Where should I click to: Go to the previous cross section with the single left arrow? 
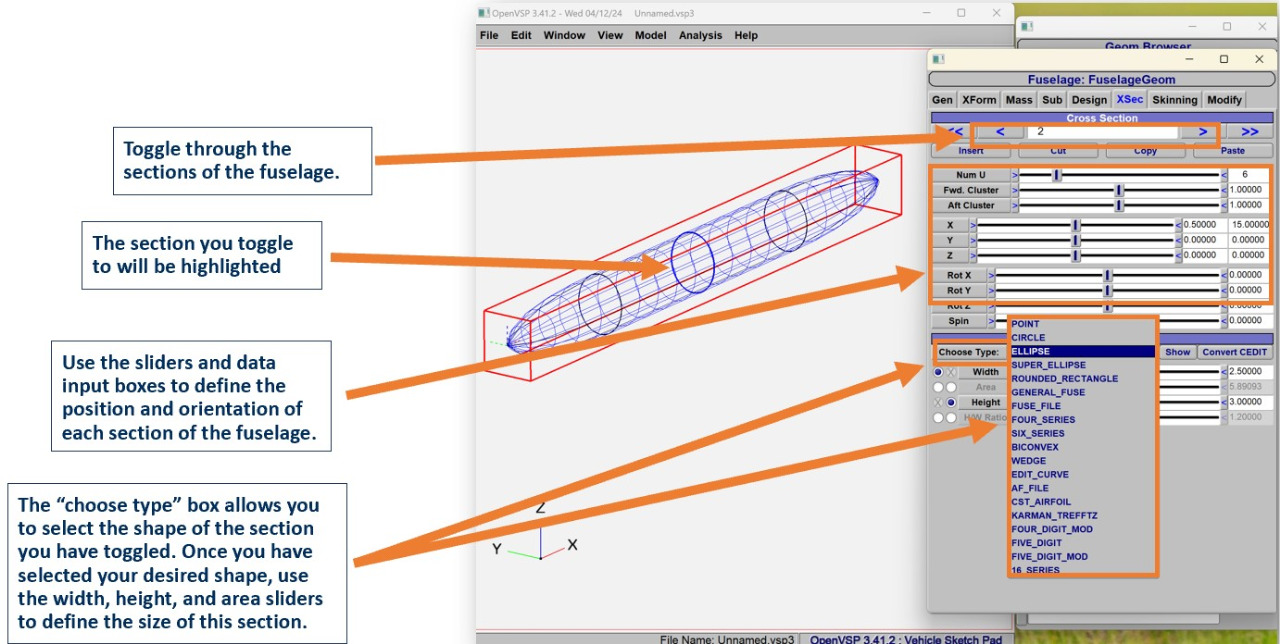(x=1001, y=132)
